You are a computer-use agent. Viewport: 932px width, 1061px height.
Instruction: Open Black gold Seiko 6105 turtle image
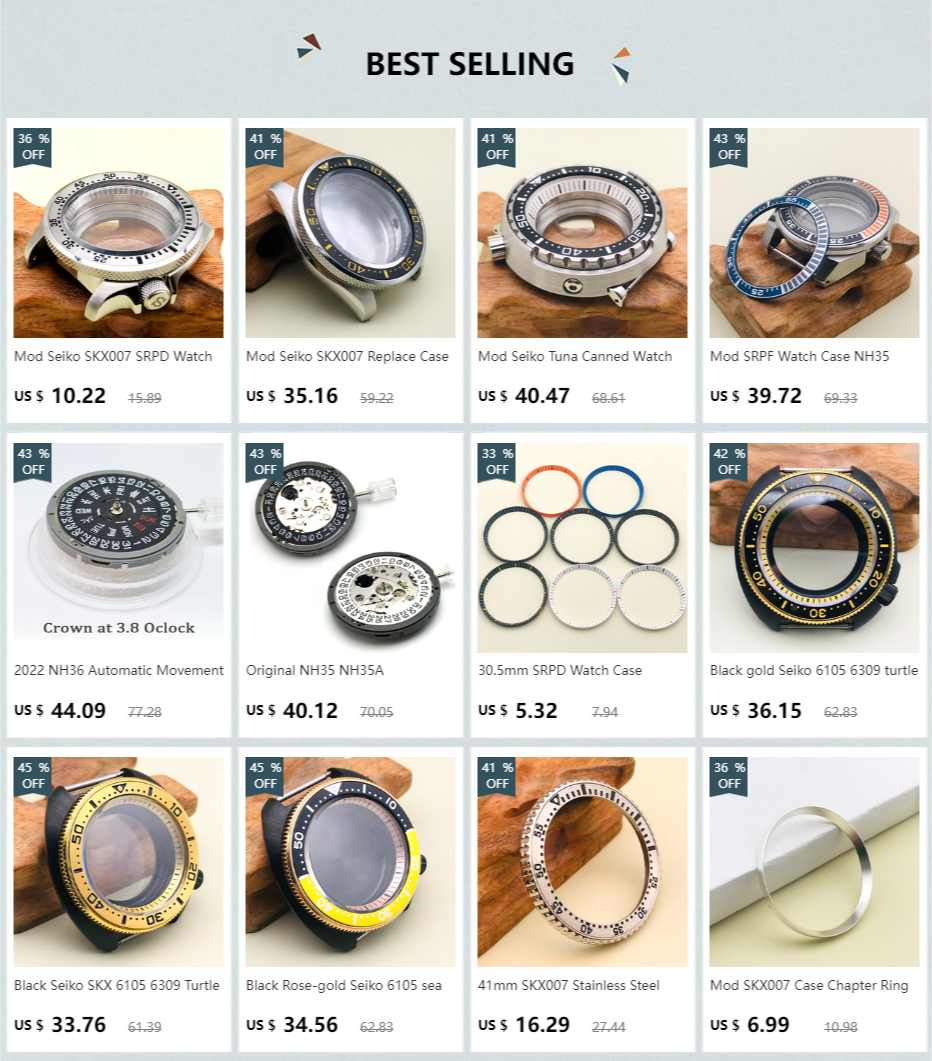point(814,547)
